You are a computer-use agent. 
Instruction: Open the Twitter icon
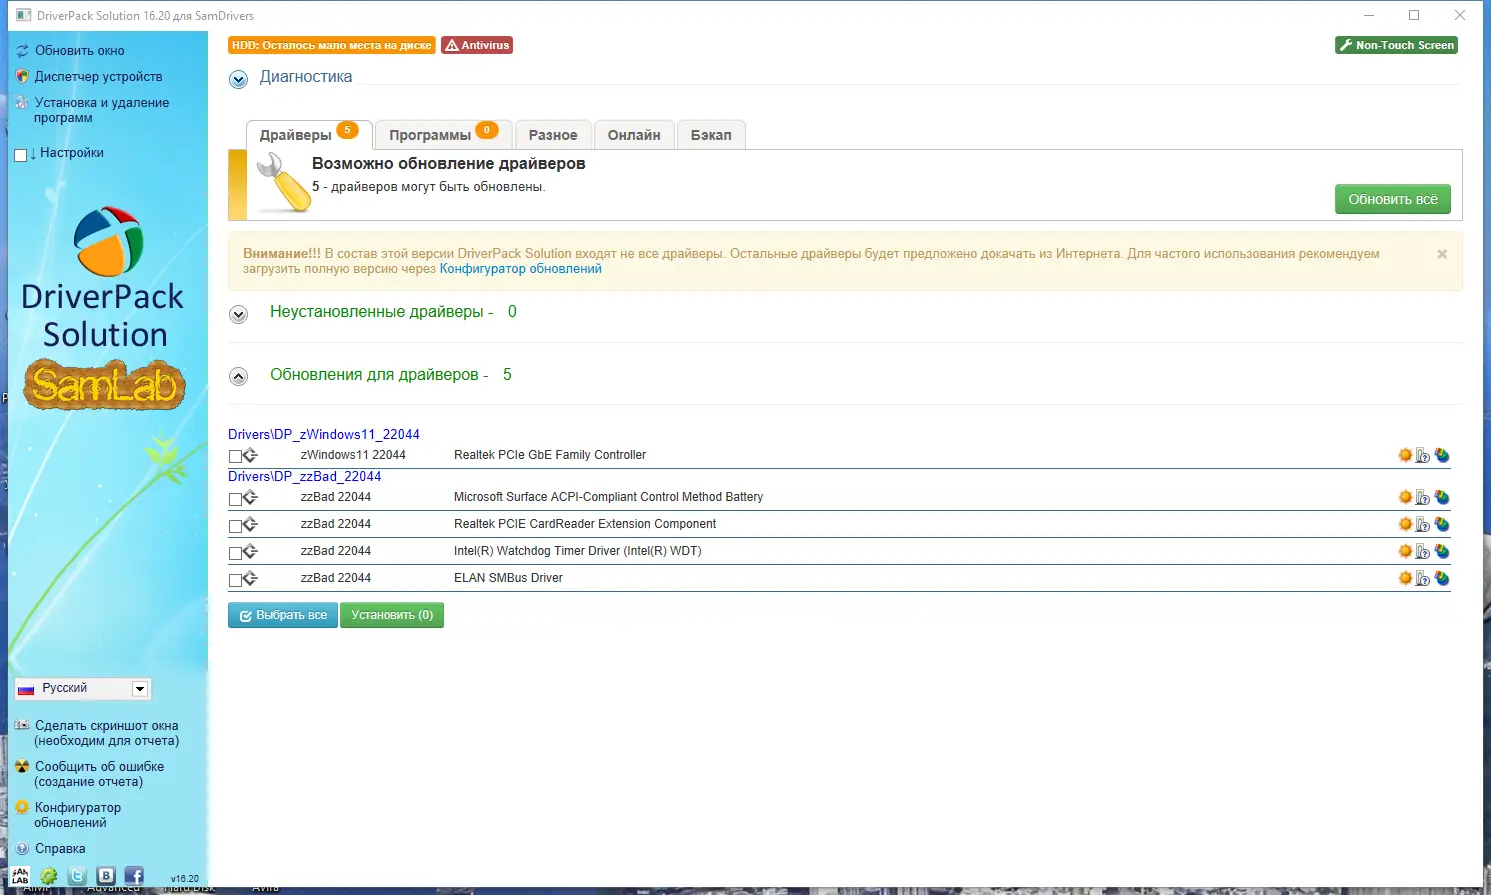pyautogui.click(x=77, y=876)
